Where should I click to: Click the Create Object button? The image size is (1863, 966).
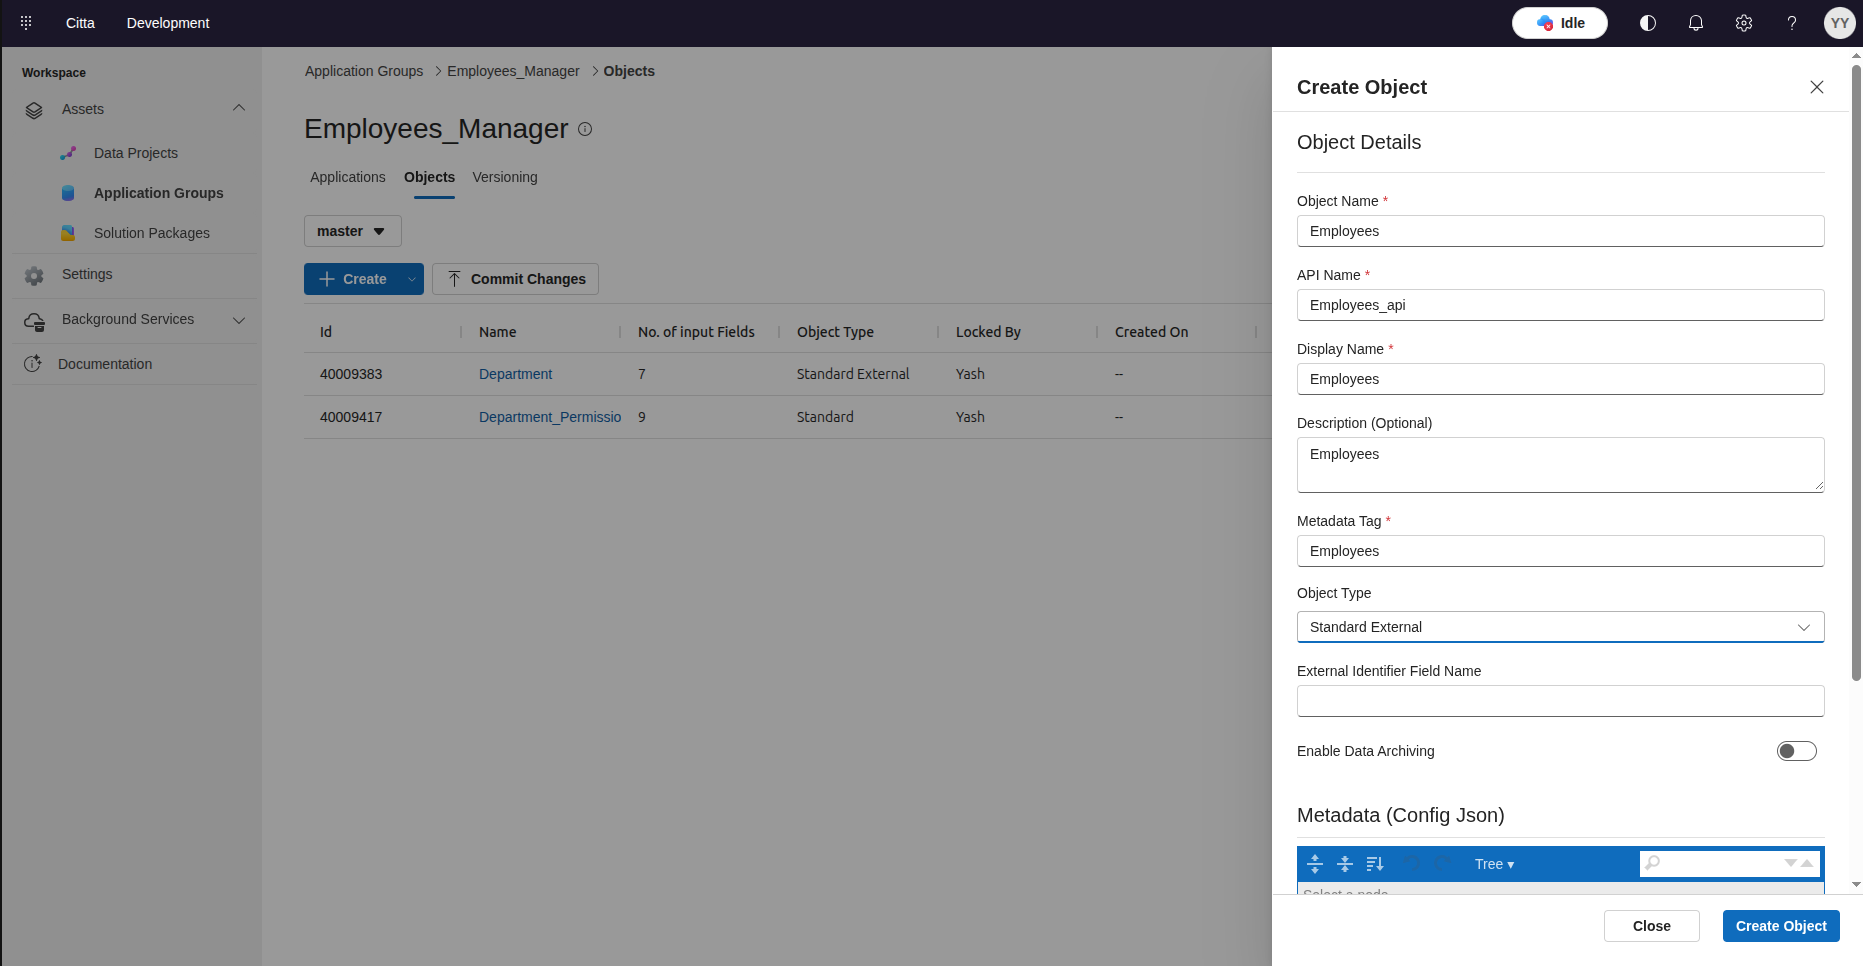1780,926
